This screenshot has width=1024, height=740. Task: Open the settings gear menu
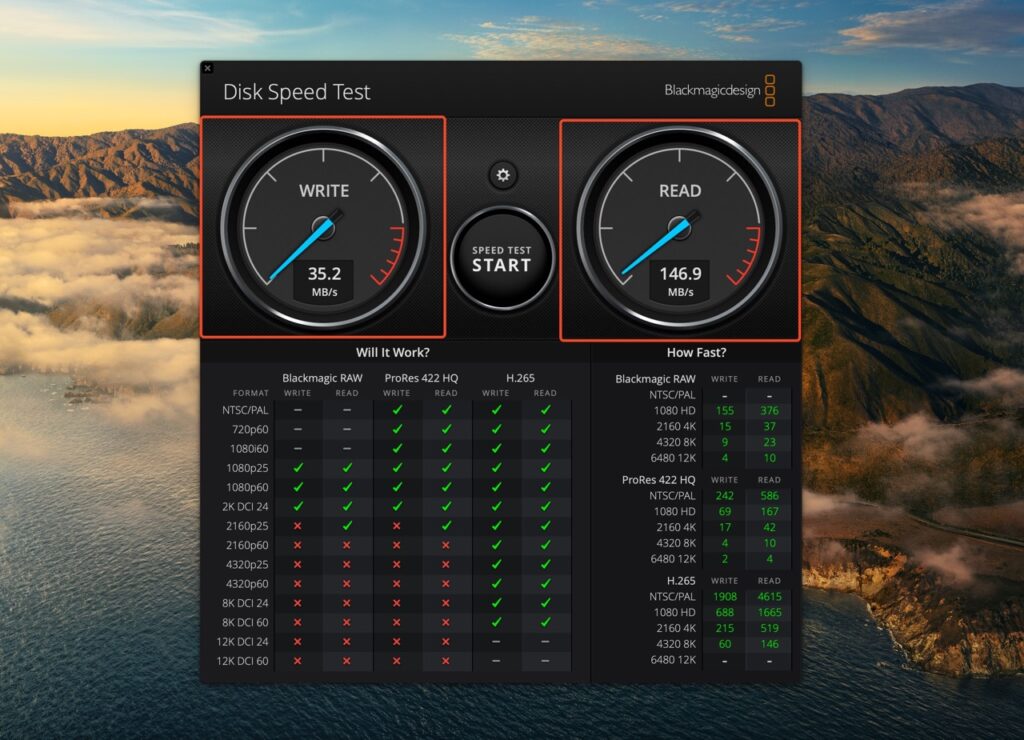point(503,174)
